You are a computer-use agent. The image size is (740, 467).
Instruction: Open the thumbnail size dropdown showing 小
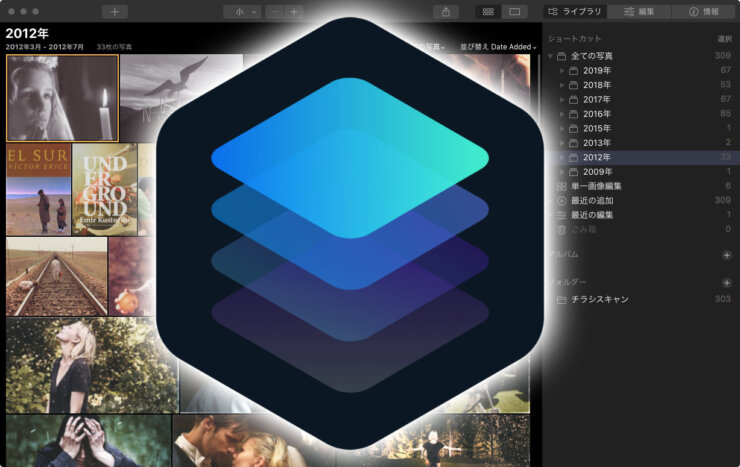click(x=242, y=12)
